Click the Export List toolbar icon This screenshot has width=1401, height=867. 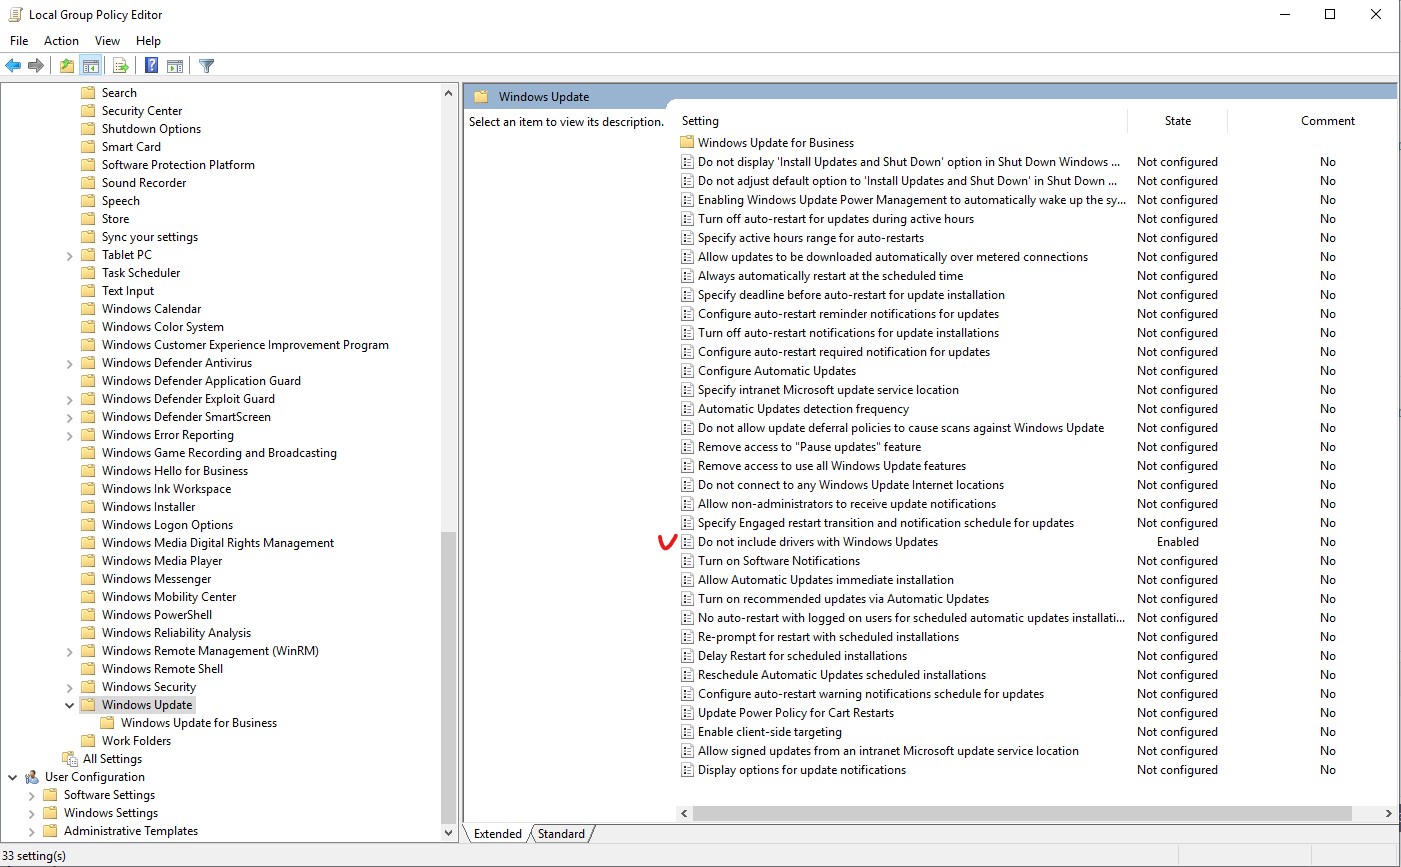[121, 66]
